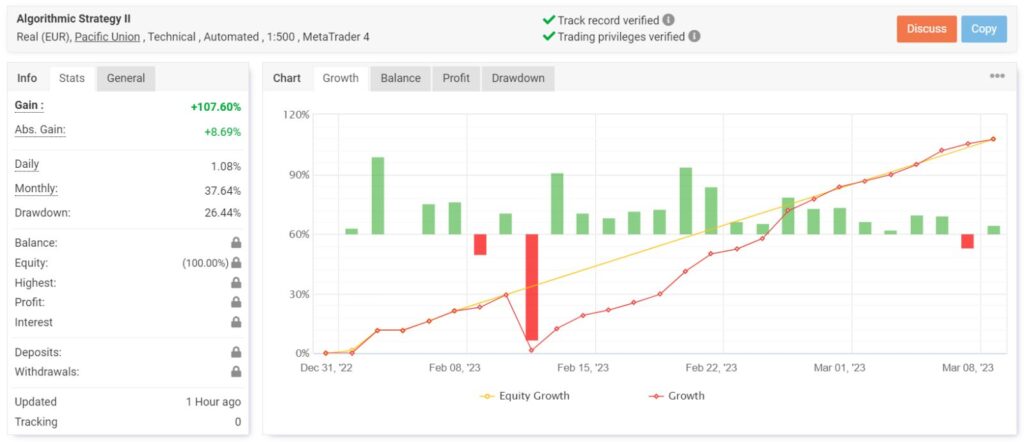The image size is (1024, 442).
Task: Click the lock icon next to Equity
Action: [236, 263]
